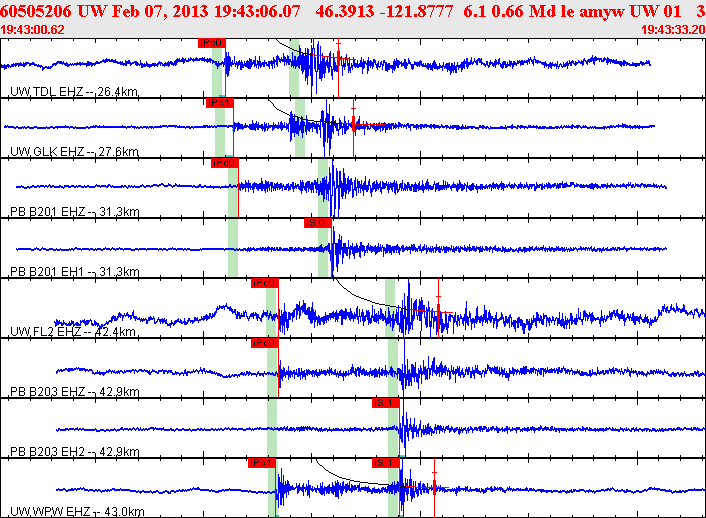Image resolution: width=706 pixels, height=518 pixels.
Task: Click the iS 0 pick flag on B201 EH1
Action: click(317, 223)
